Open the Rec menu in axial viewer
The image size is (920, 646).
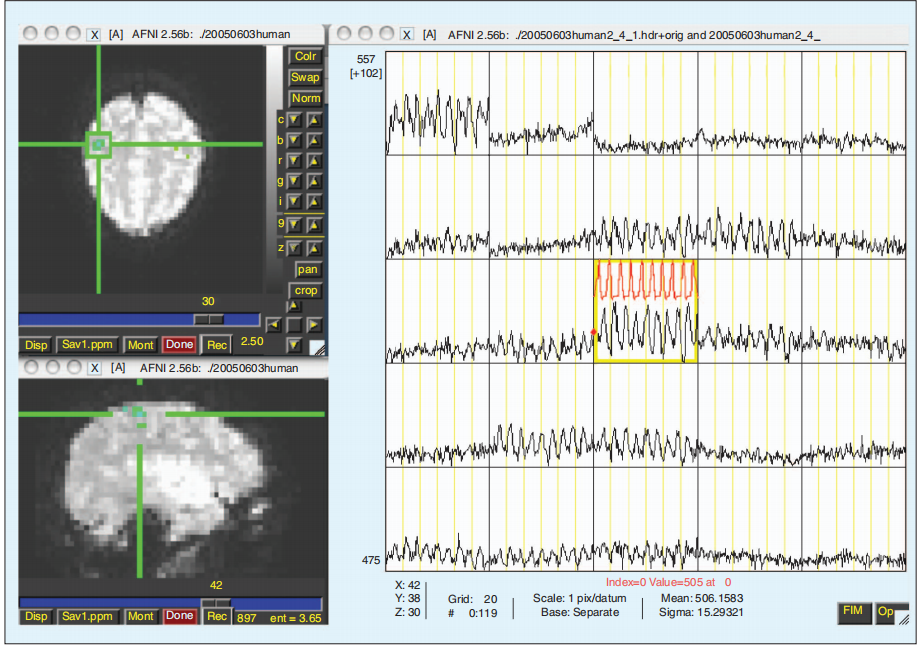[x=216, y=345]
